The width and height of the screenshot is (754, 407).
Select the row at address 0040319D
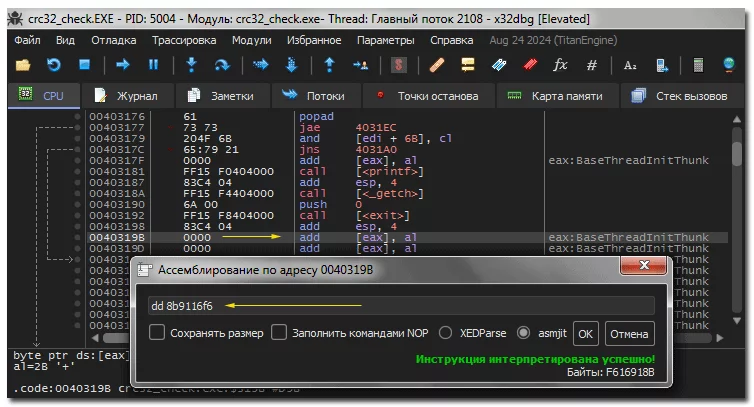(407, 249)
